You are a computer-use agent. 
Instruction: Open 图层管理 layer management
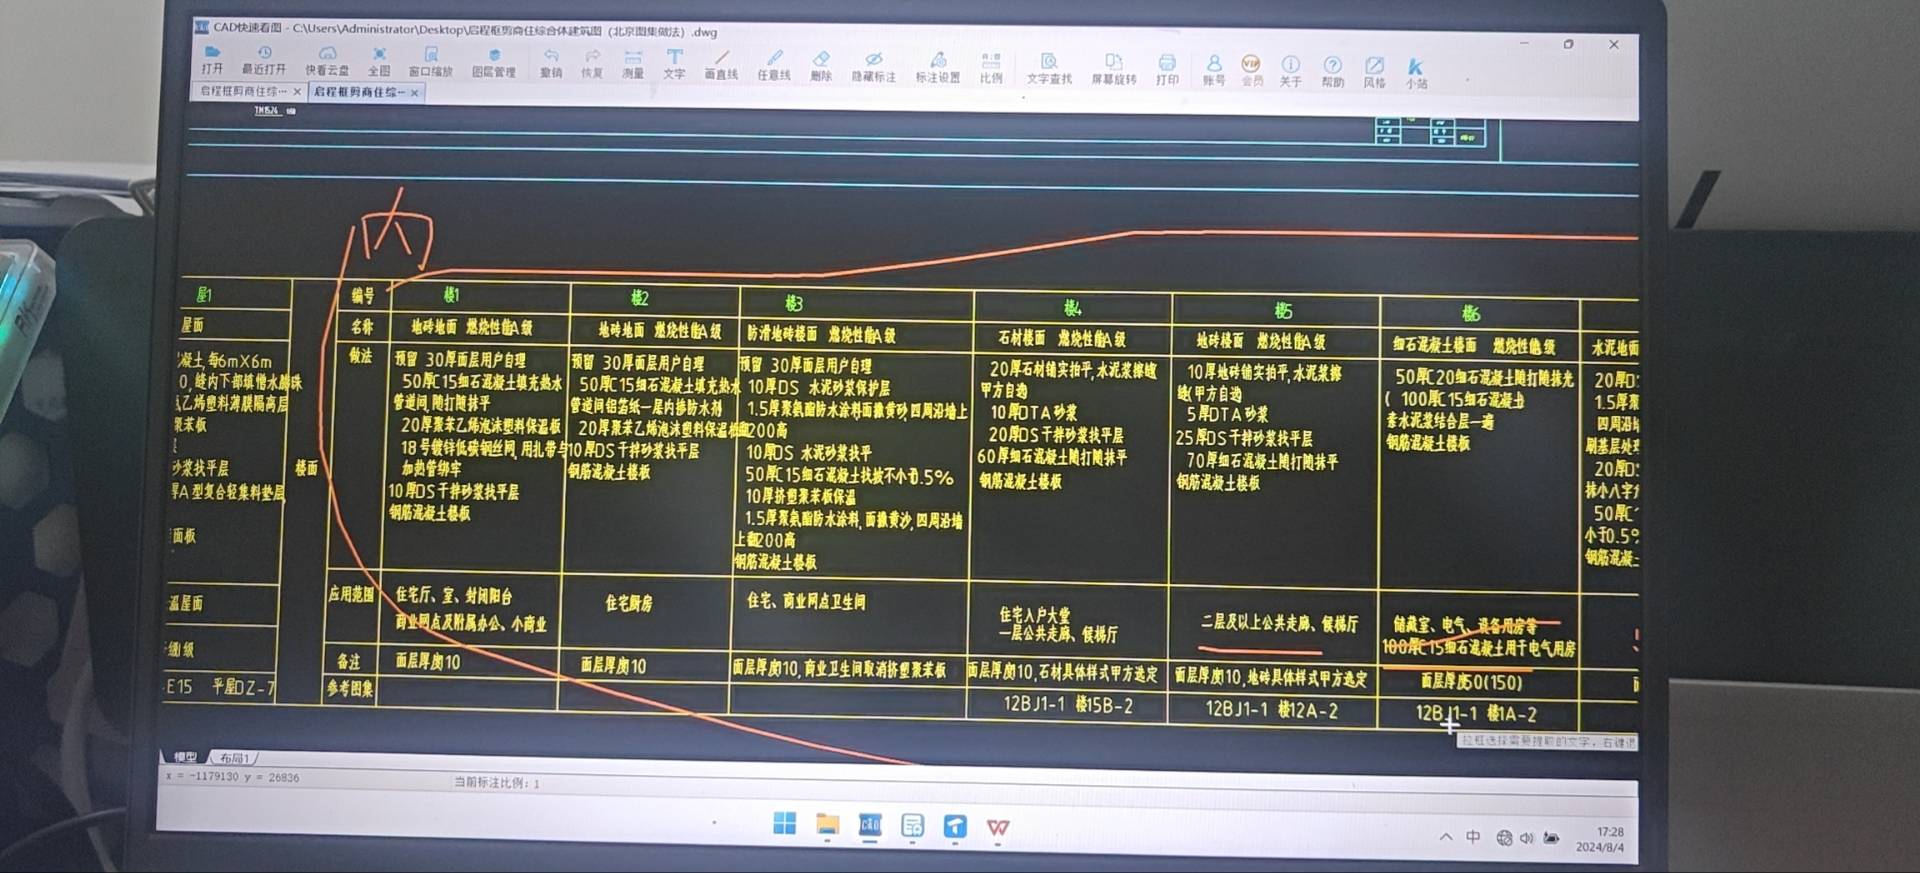tap(494, 64)
